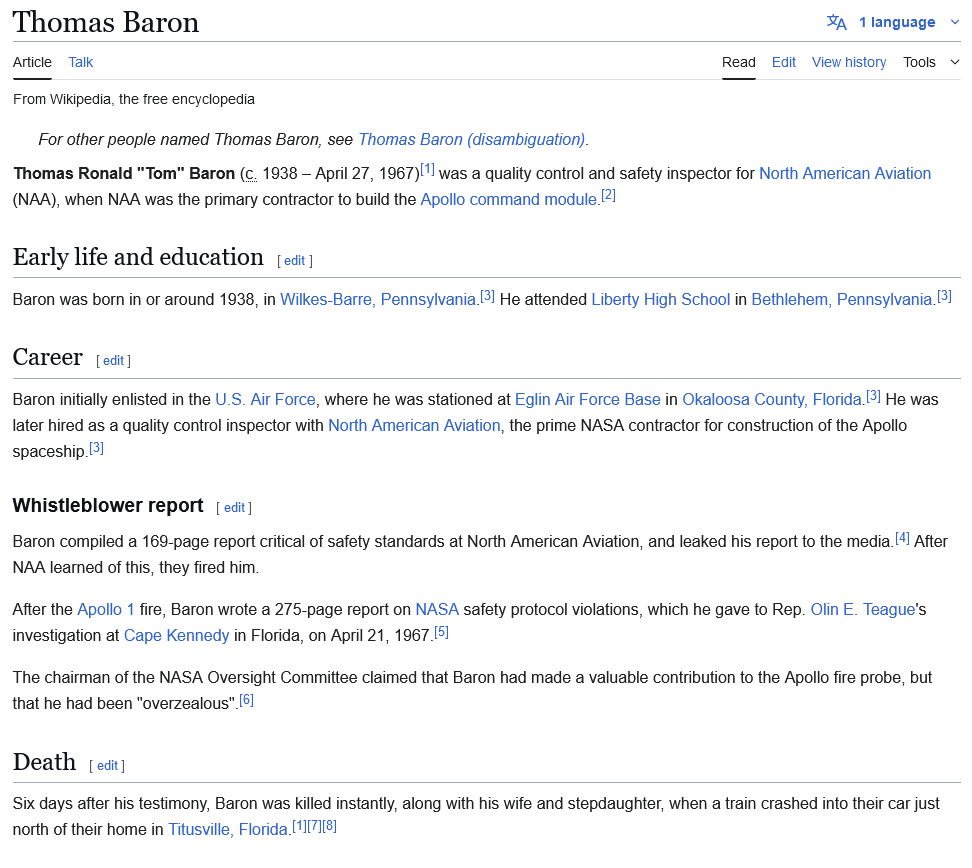972x868 pixels.
Task: Open the Apollo 1 link
Action: (x=105, y=610)
